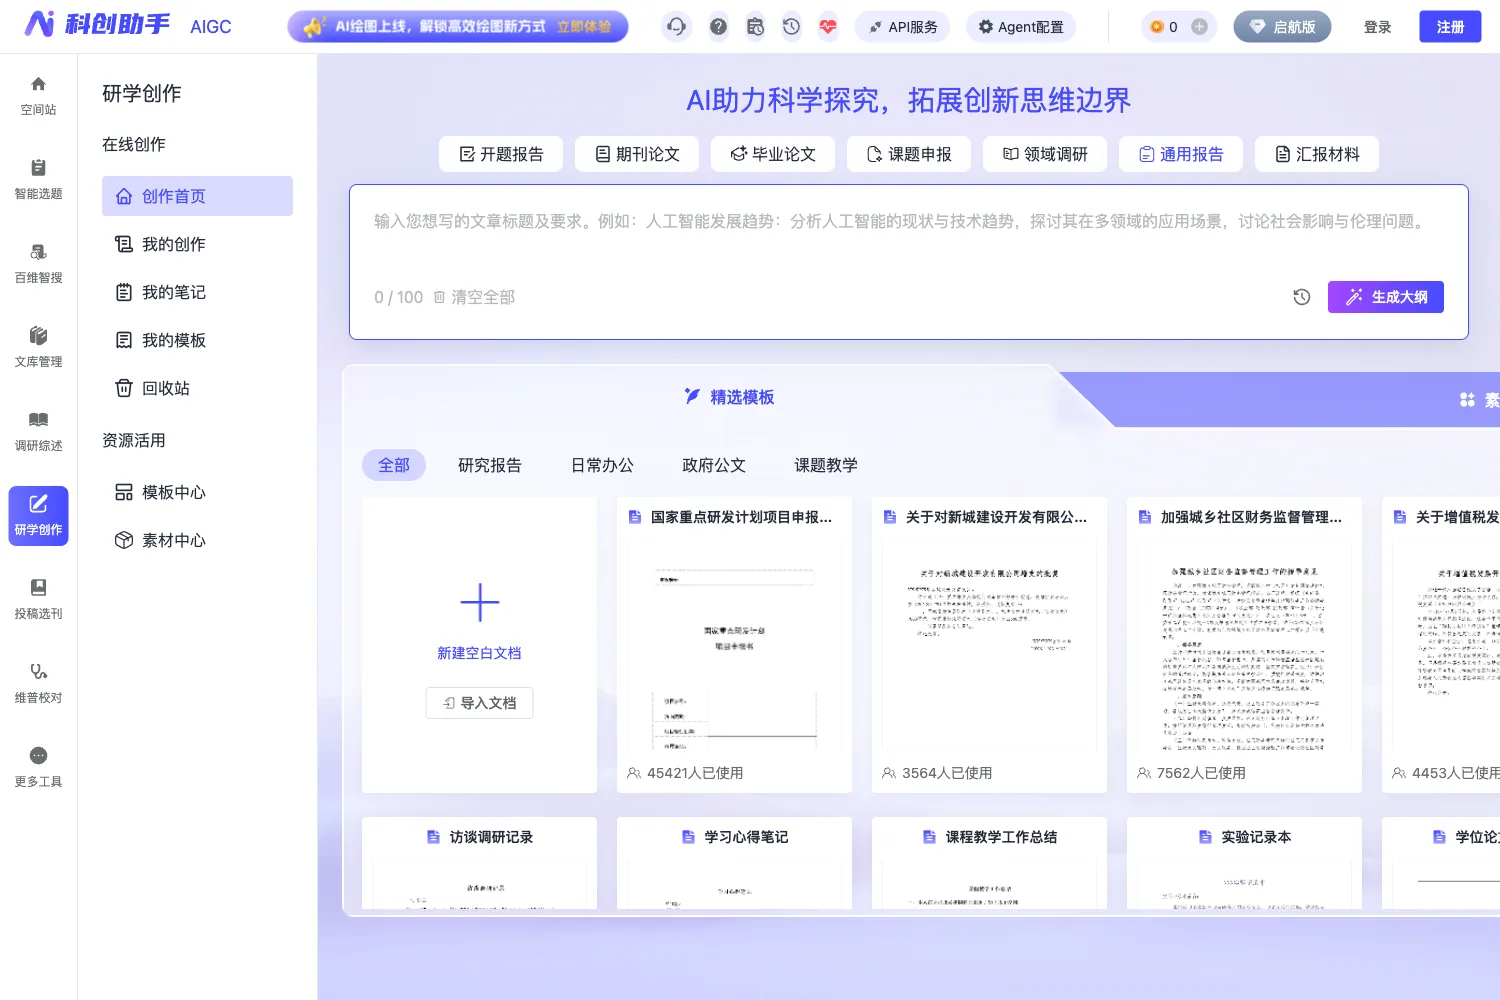This screenshot has height=1000, width=1500.
Task: Select 研学创作 in sidebar
Action: coord(38,516)
